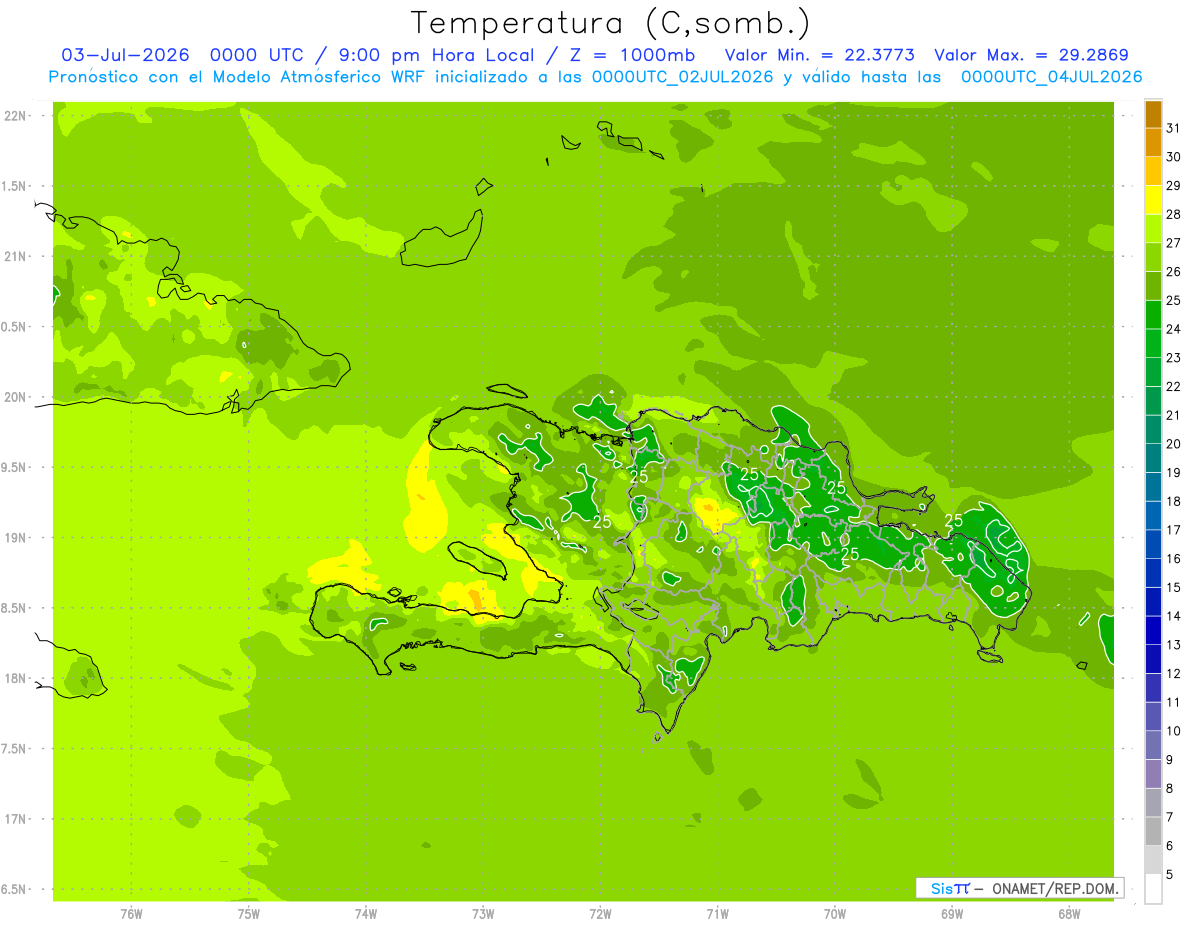
Task: Click the dark blue swatch between 12 and 13
Action: tap(1153, 660)
